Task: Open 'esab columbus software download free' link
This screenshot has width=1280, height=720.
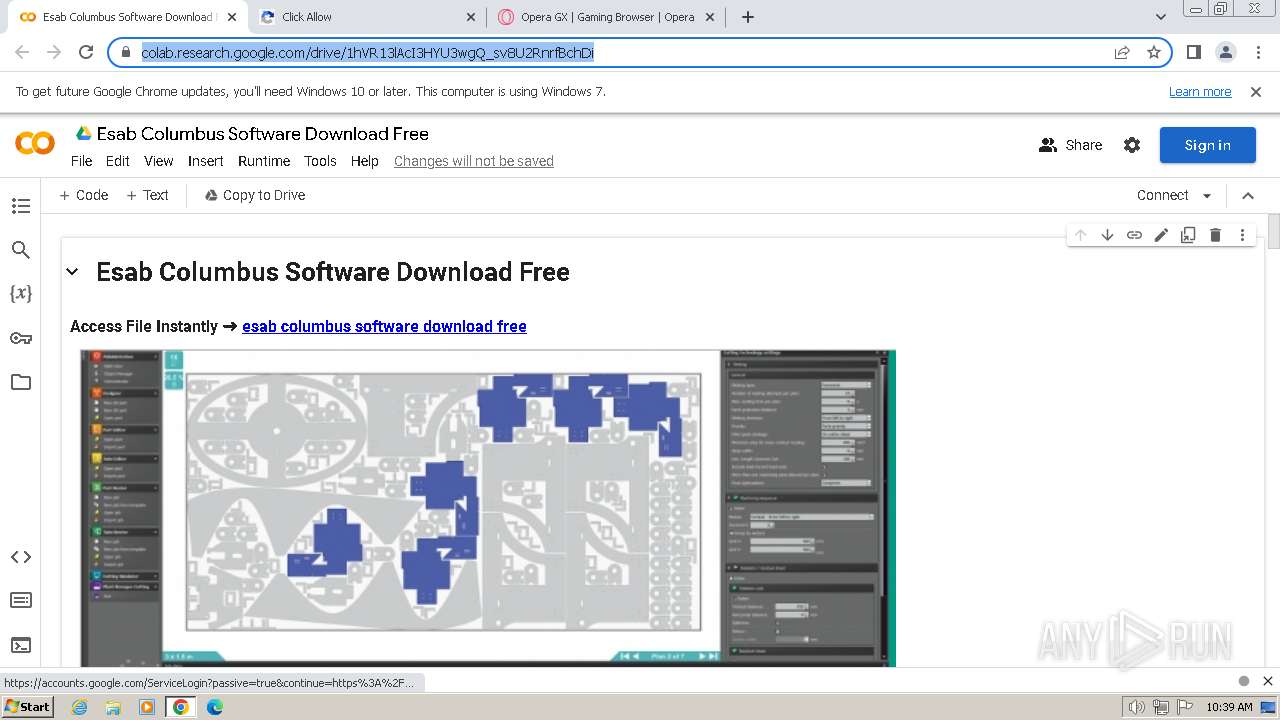Action: click(384, 326)
